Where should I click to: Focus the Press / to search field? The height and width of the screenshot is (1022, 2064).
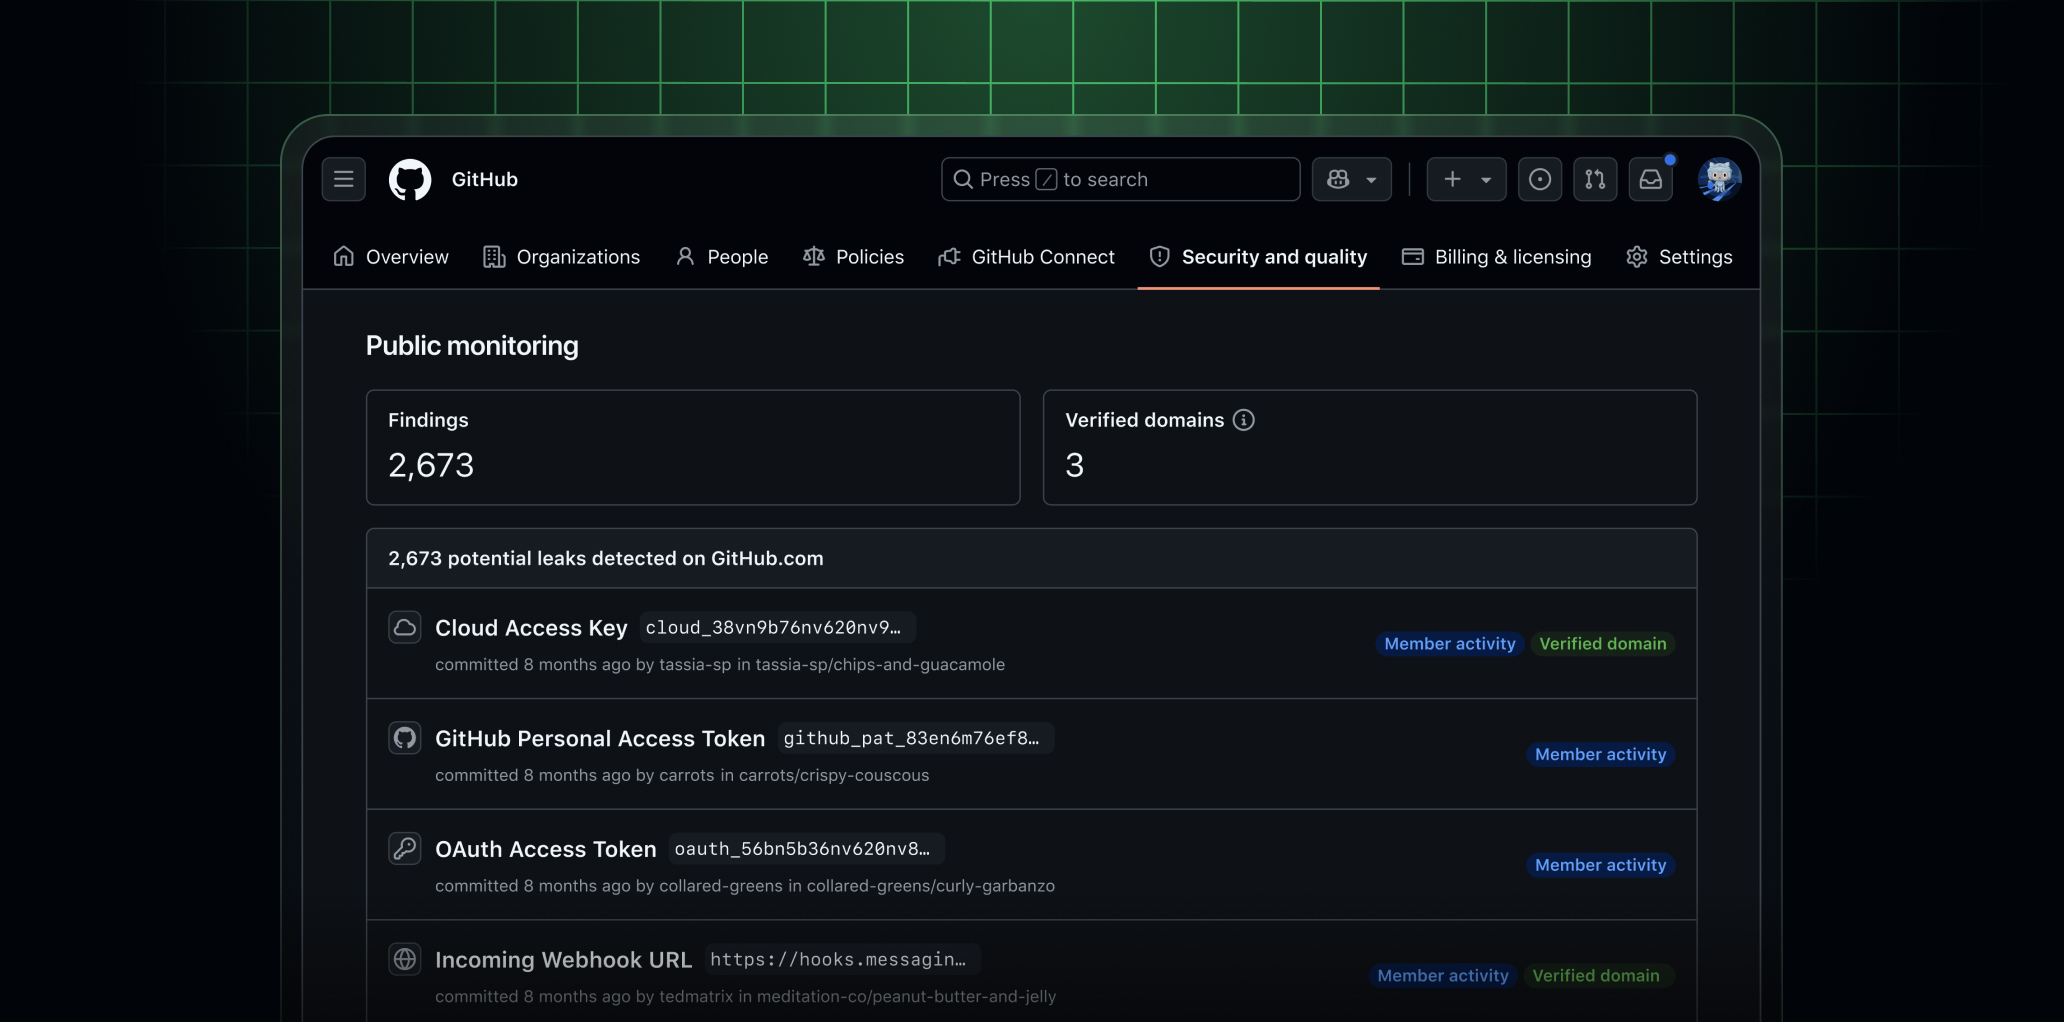(x=1120, y=179)
